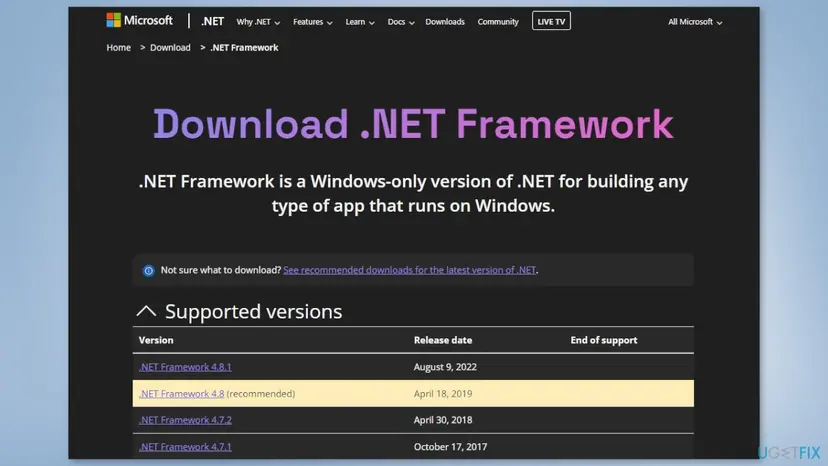Click the 'April 18, 2019' release date

click(443, 394)
